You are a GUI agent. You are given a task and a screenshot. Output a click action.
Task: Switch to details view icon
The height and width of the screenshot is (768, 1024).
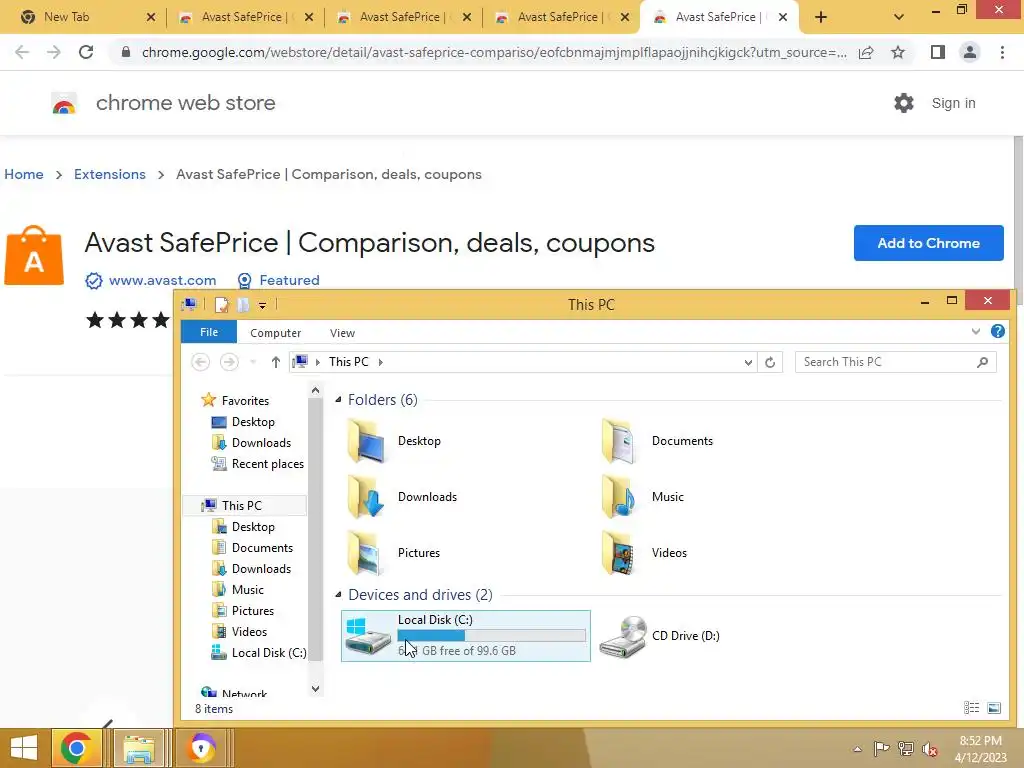click(972, 708)
